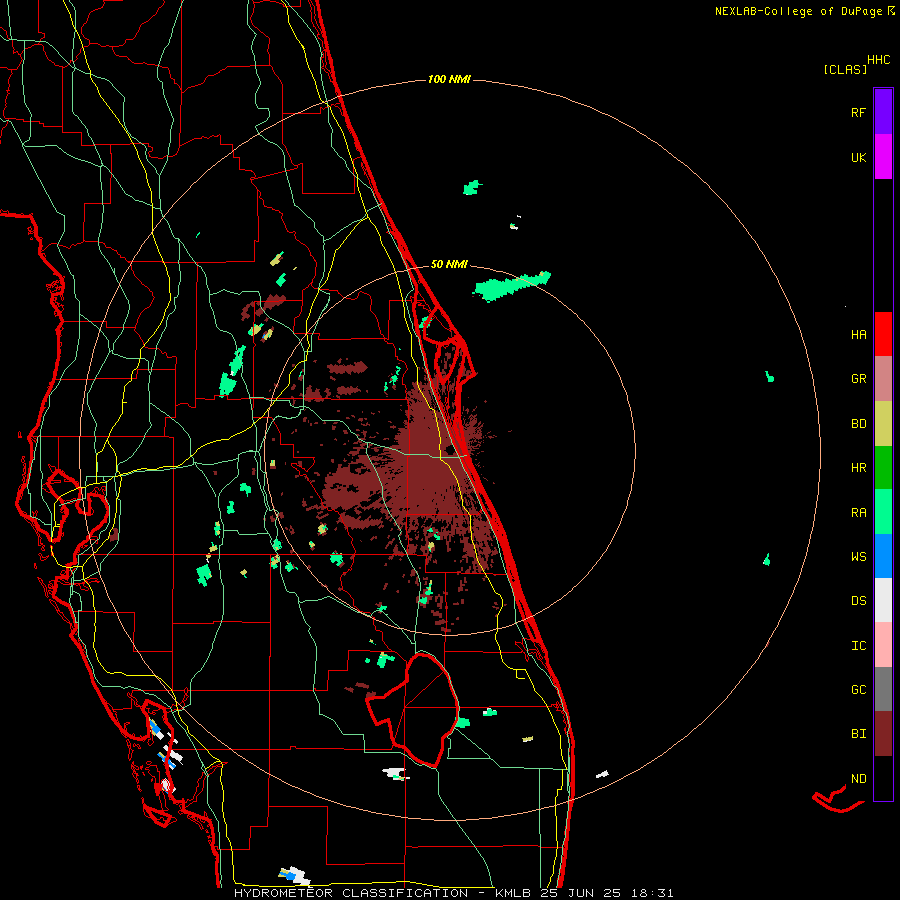Select the GR color swatch in legend
The height and width of the screenshot is (900, 900).
(883, 379)
